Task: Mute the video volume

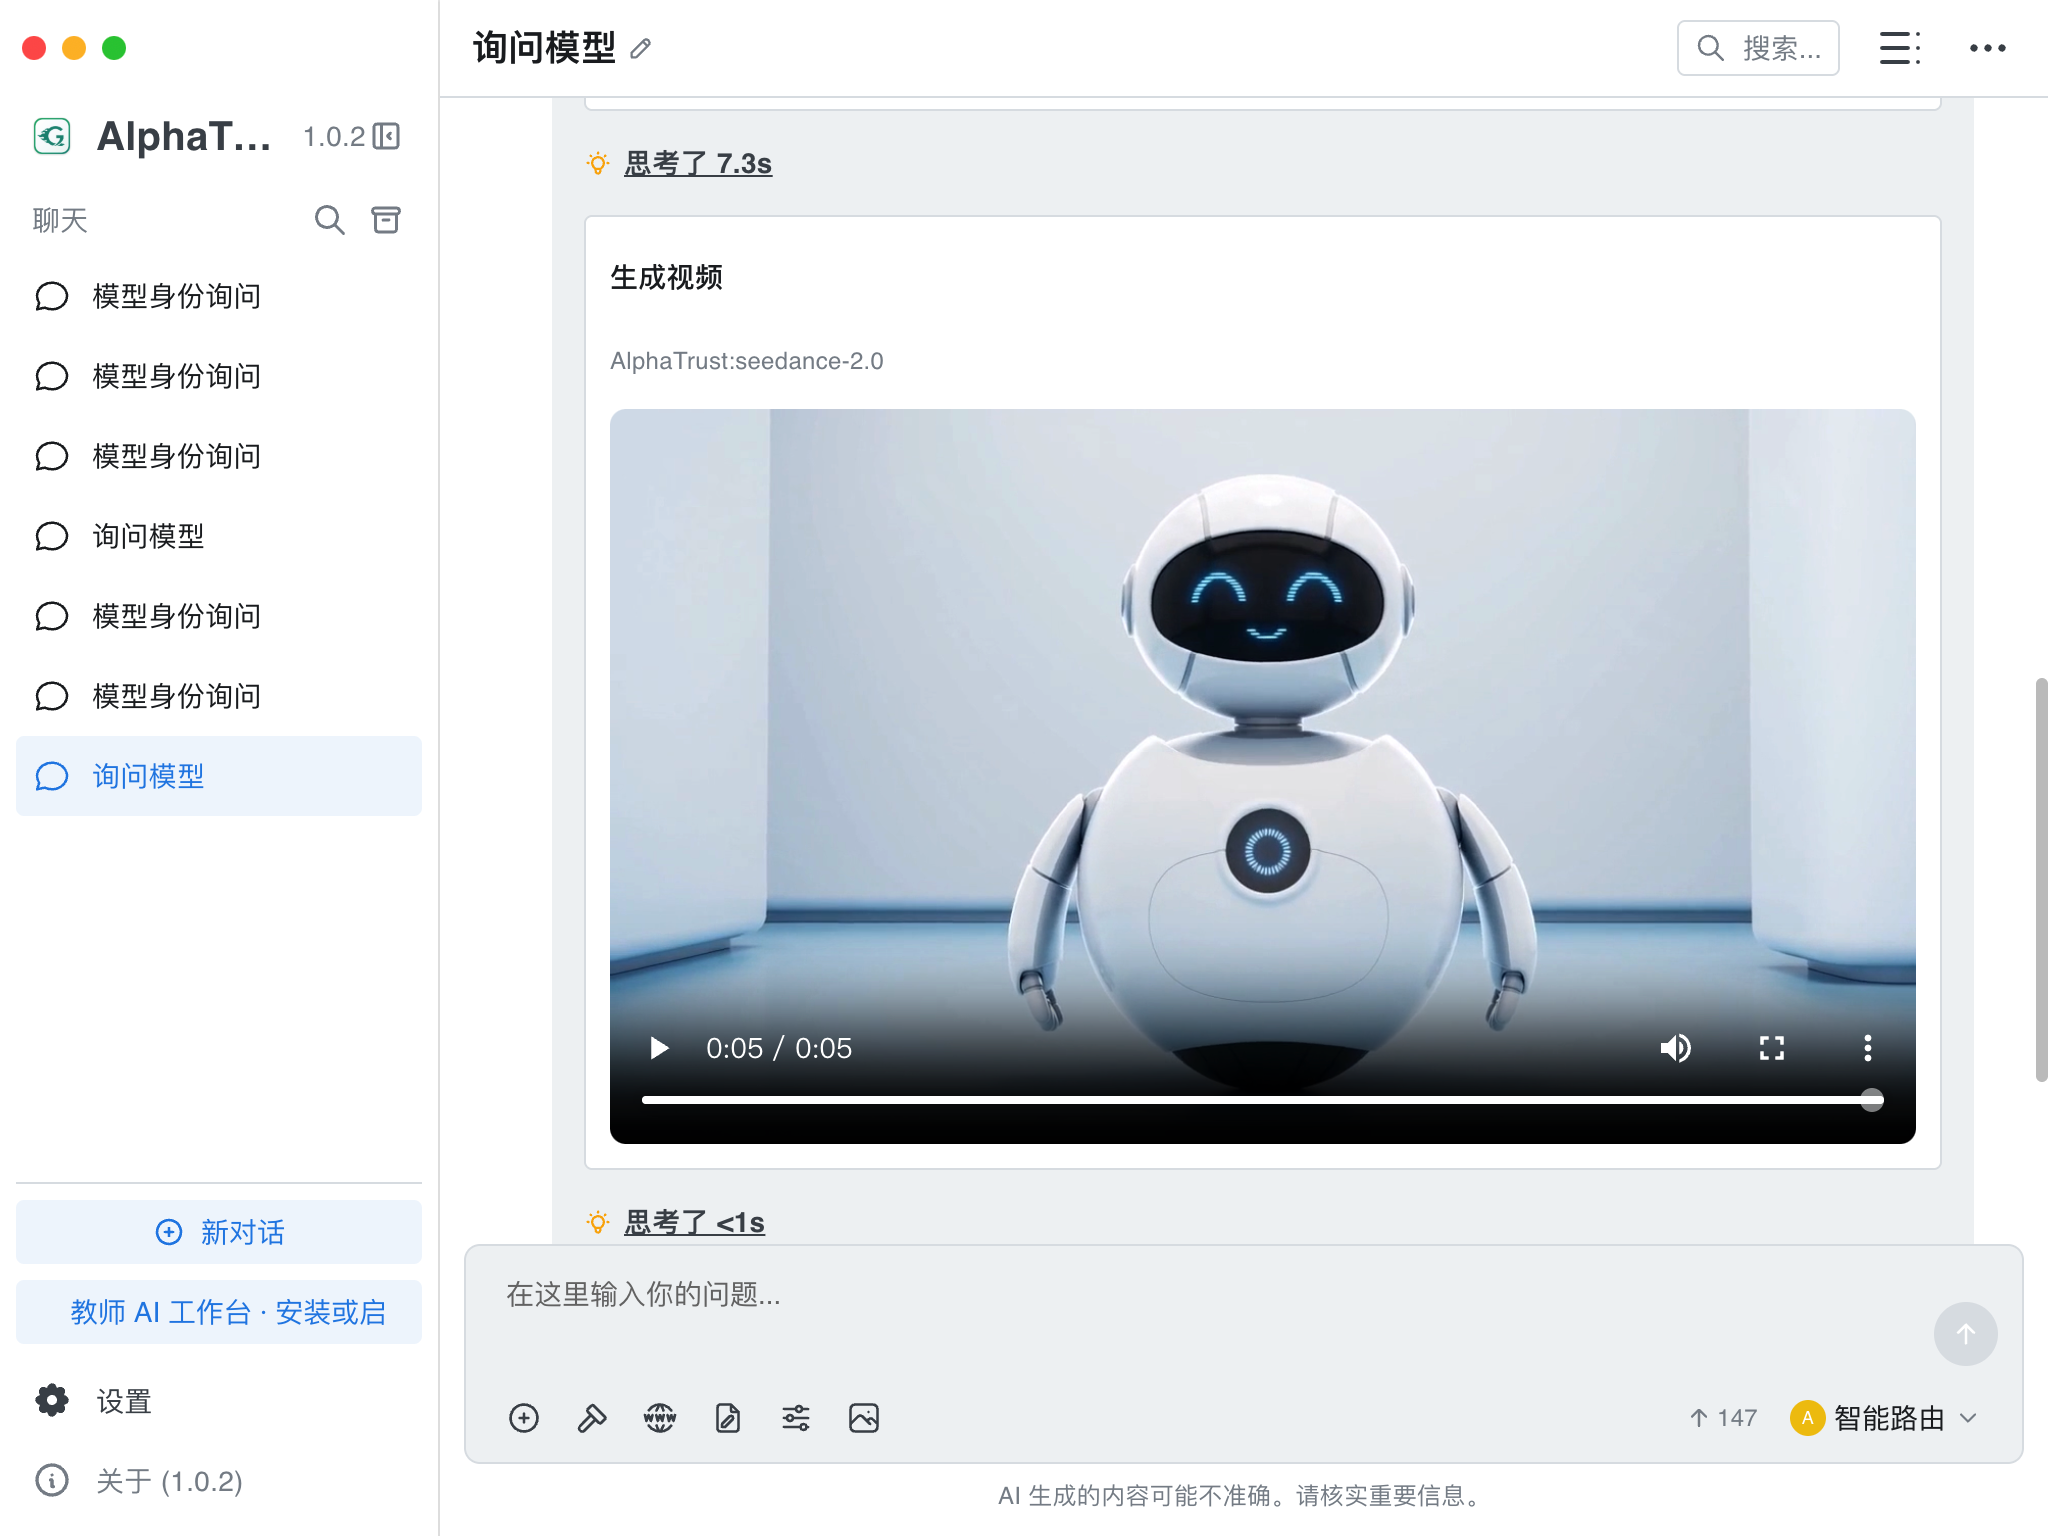Action: 1676,1048
